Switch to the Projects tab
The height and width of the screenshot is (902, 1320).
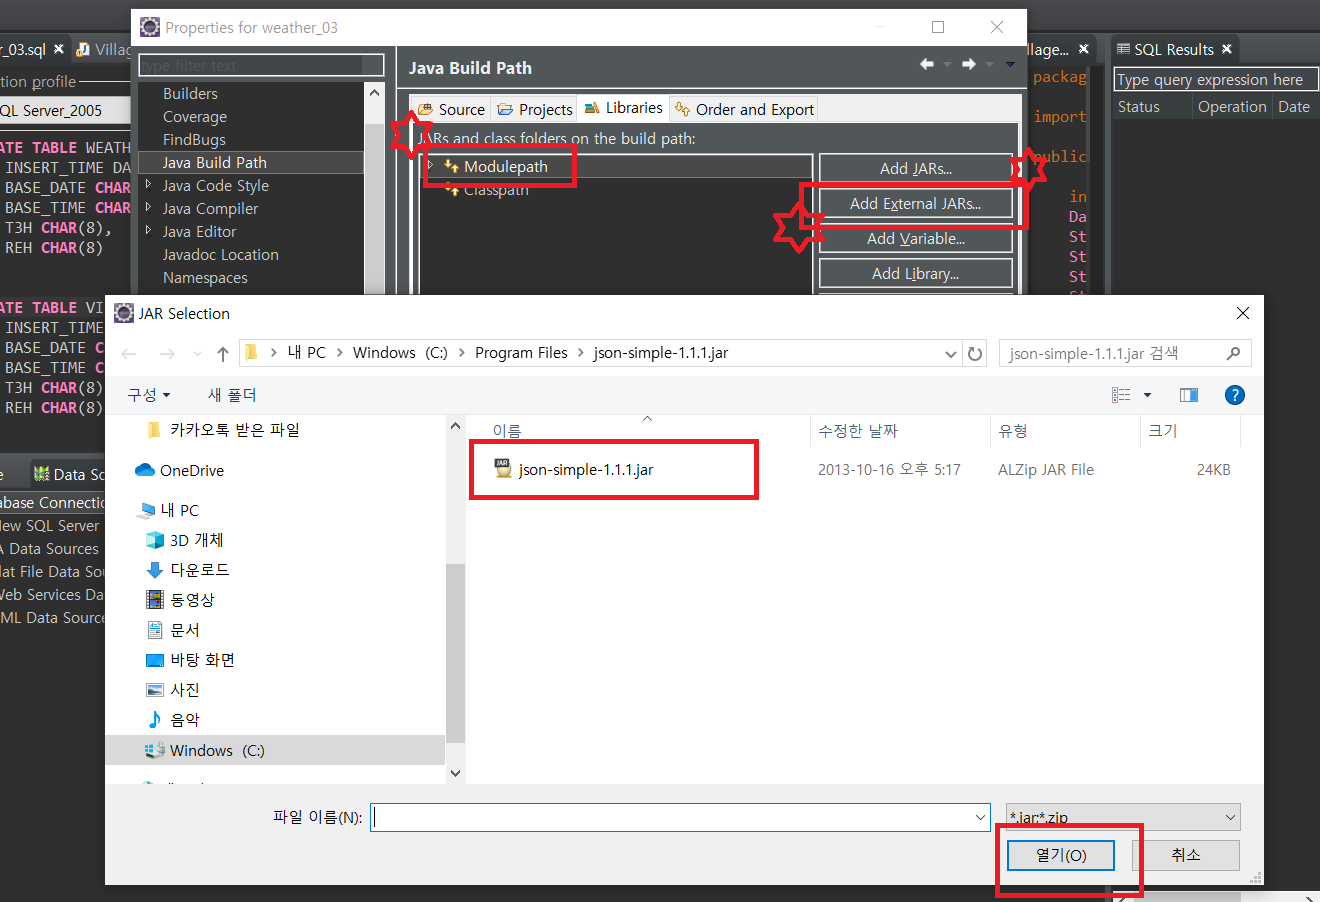tap(535, 109)
